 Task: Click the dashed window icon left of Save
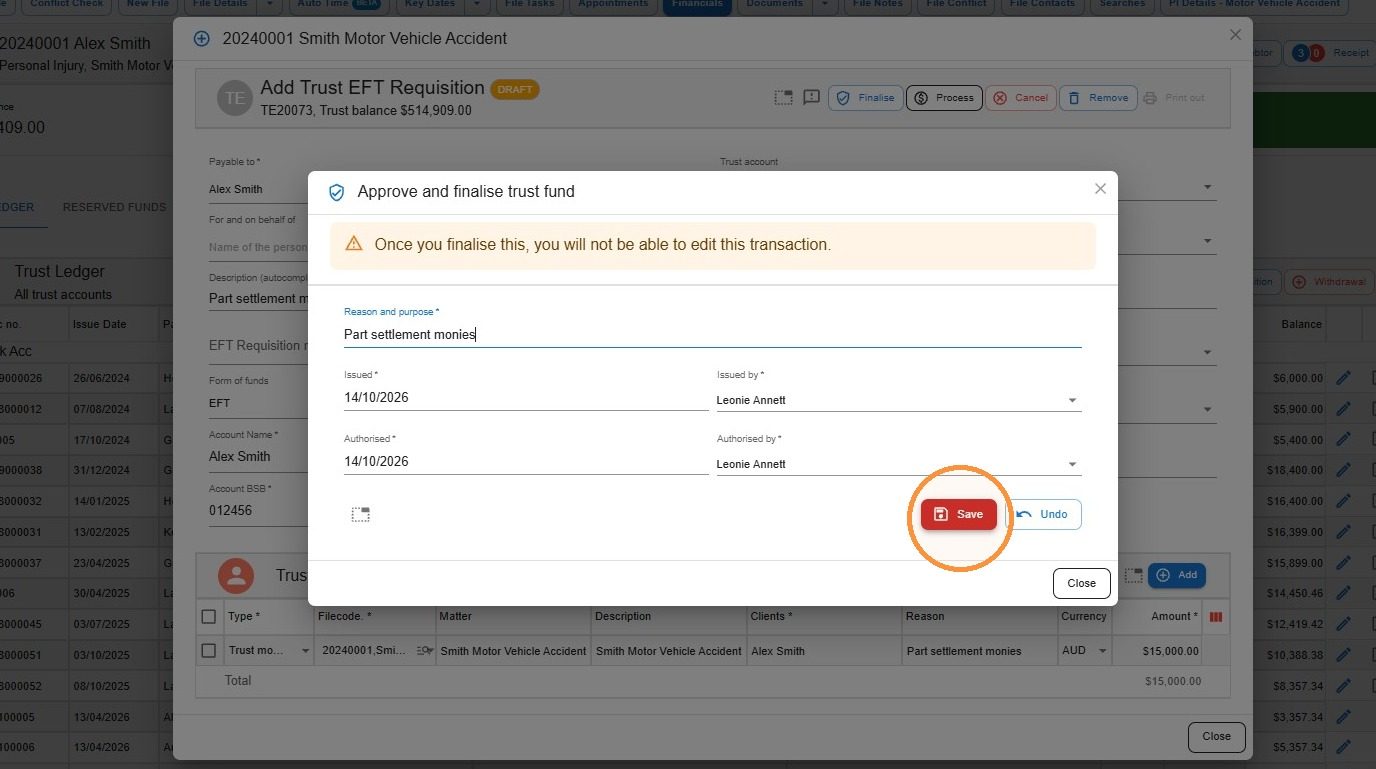[x=361, y=514]
